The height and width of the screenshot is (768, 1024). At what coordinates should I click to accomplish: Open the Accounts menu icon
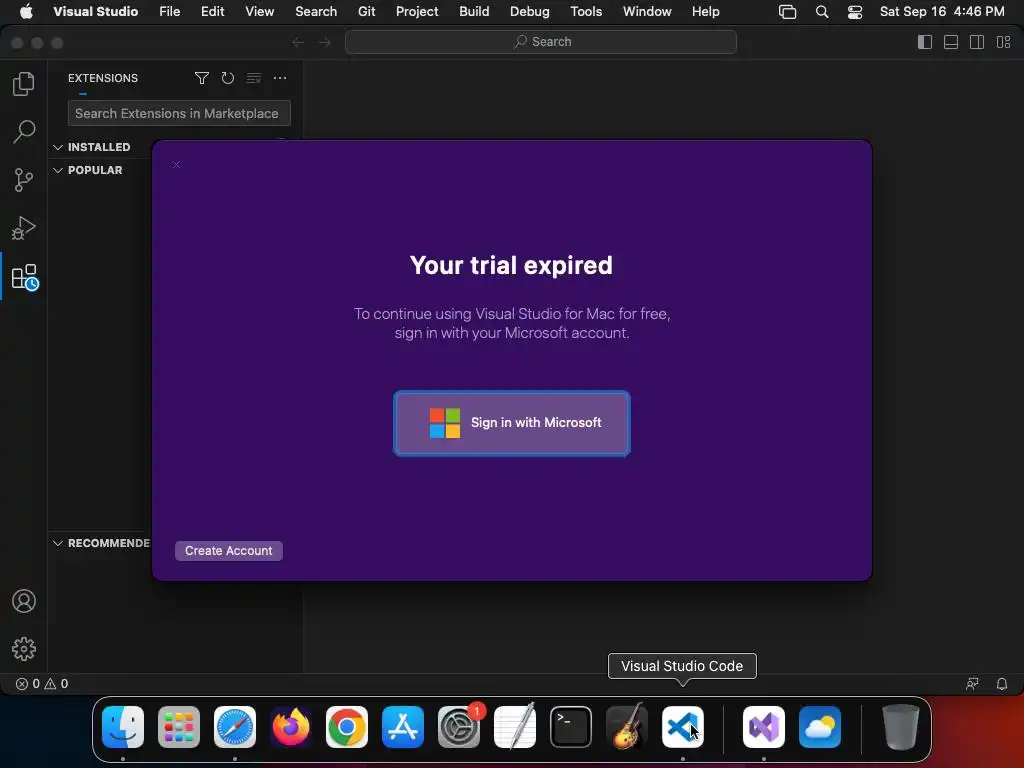tap(24, 601)
